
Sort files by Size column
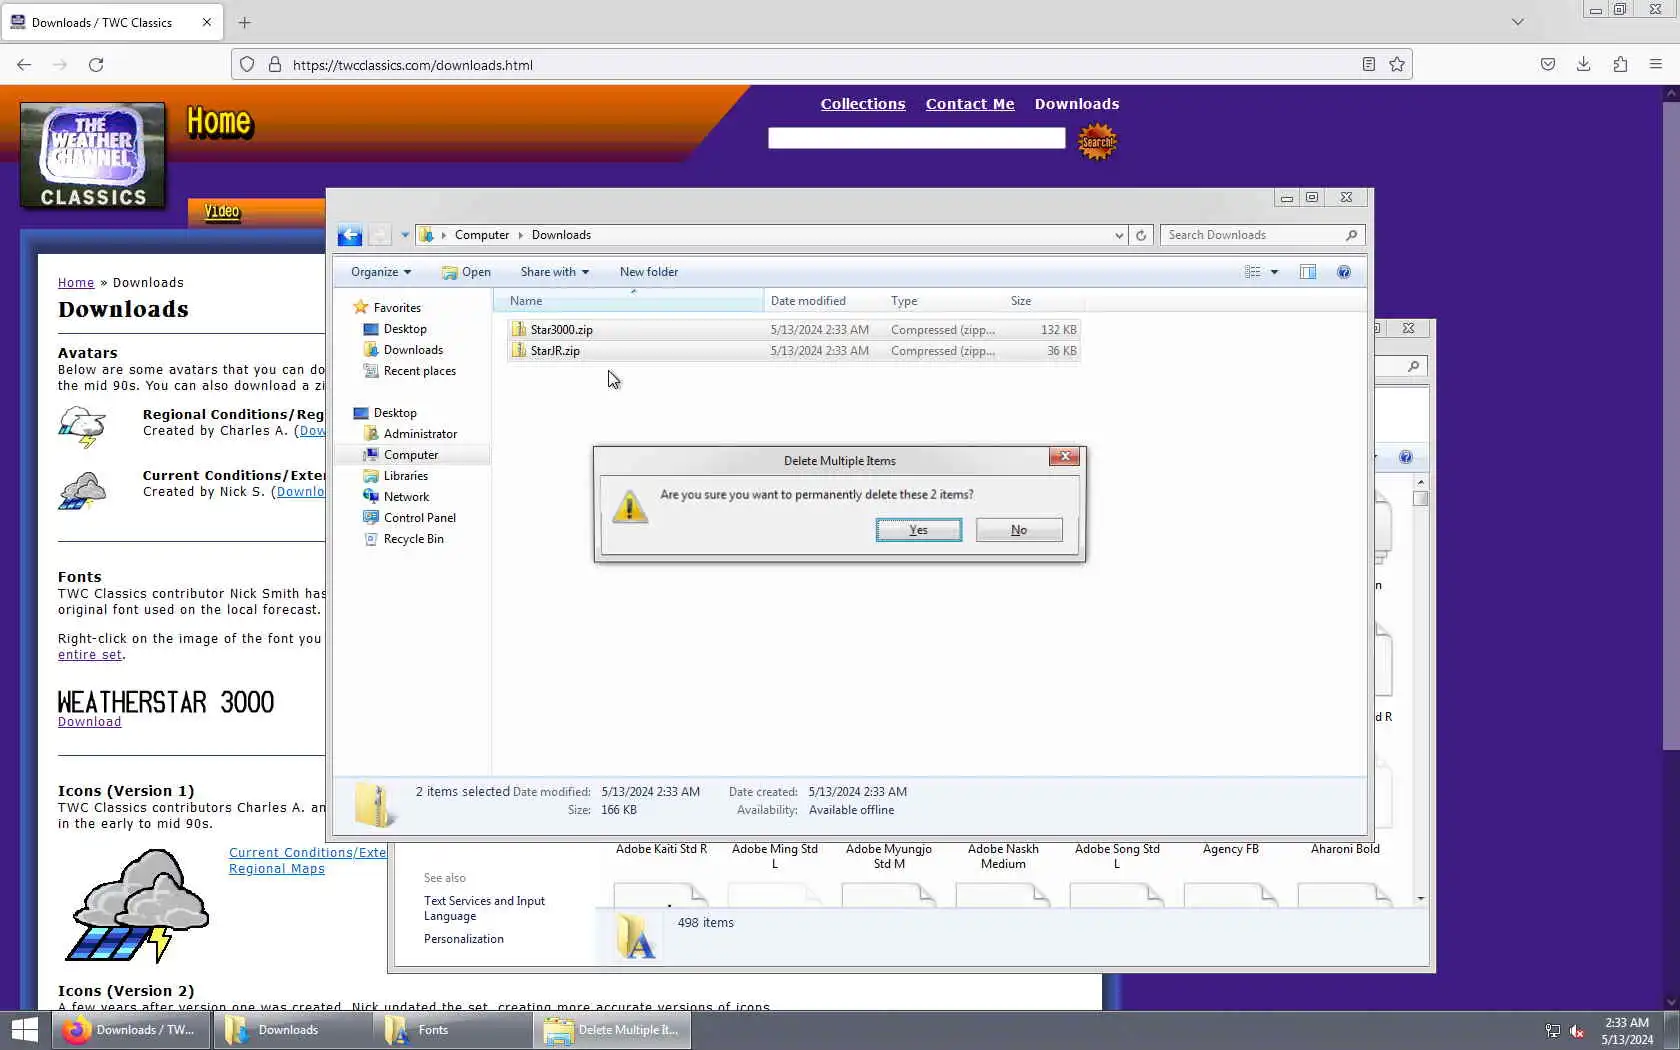pyautogui.click(x=1044, y=301)
